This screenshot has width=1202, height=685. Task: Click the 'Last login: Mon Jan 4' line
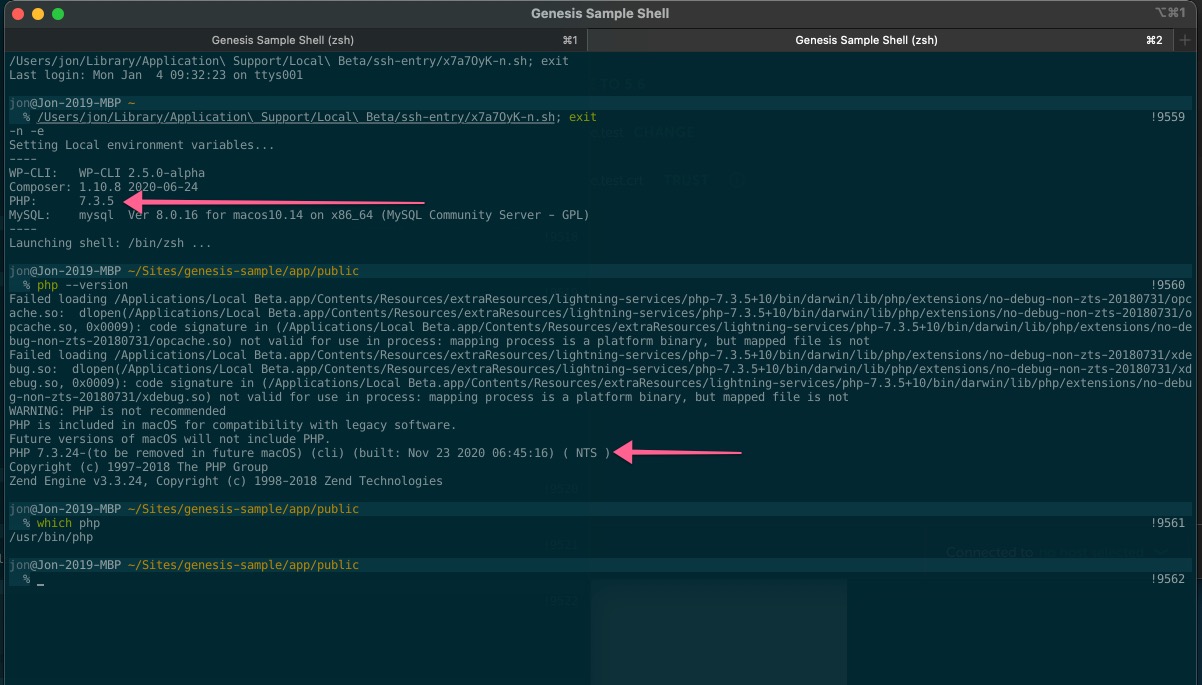155,75
